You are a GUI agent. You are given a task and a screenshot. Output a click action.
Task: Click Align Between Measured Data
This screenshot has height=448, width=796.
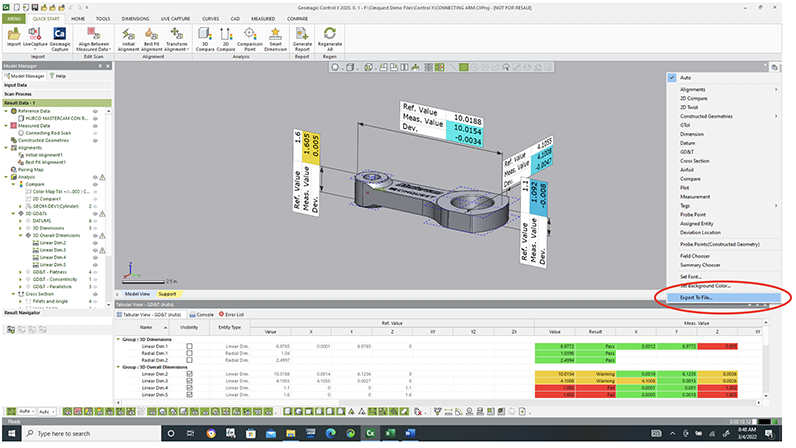[93, 39]
